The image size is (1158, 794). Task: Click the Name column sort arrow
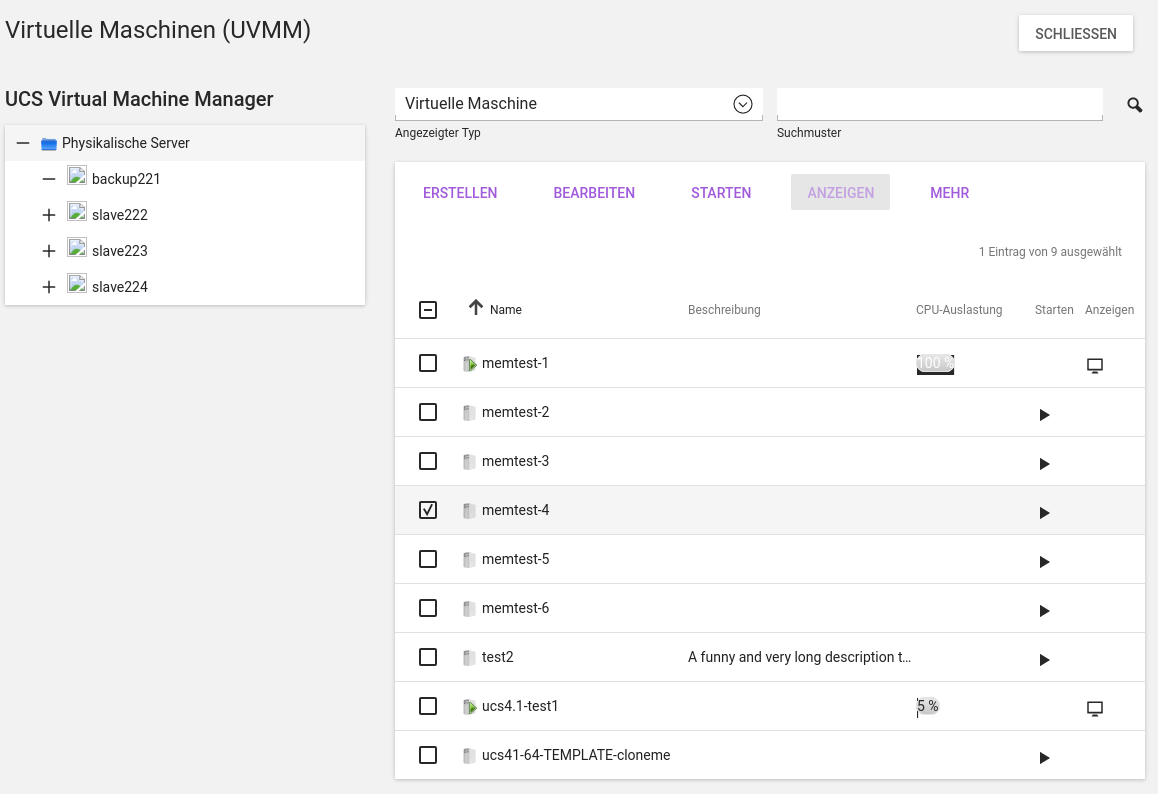(476, 308)
